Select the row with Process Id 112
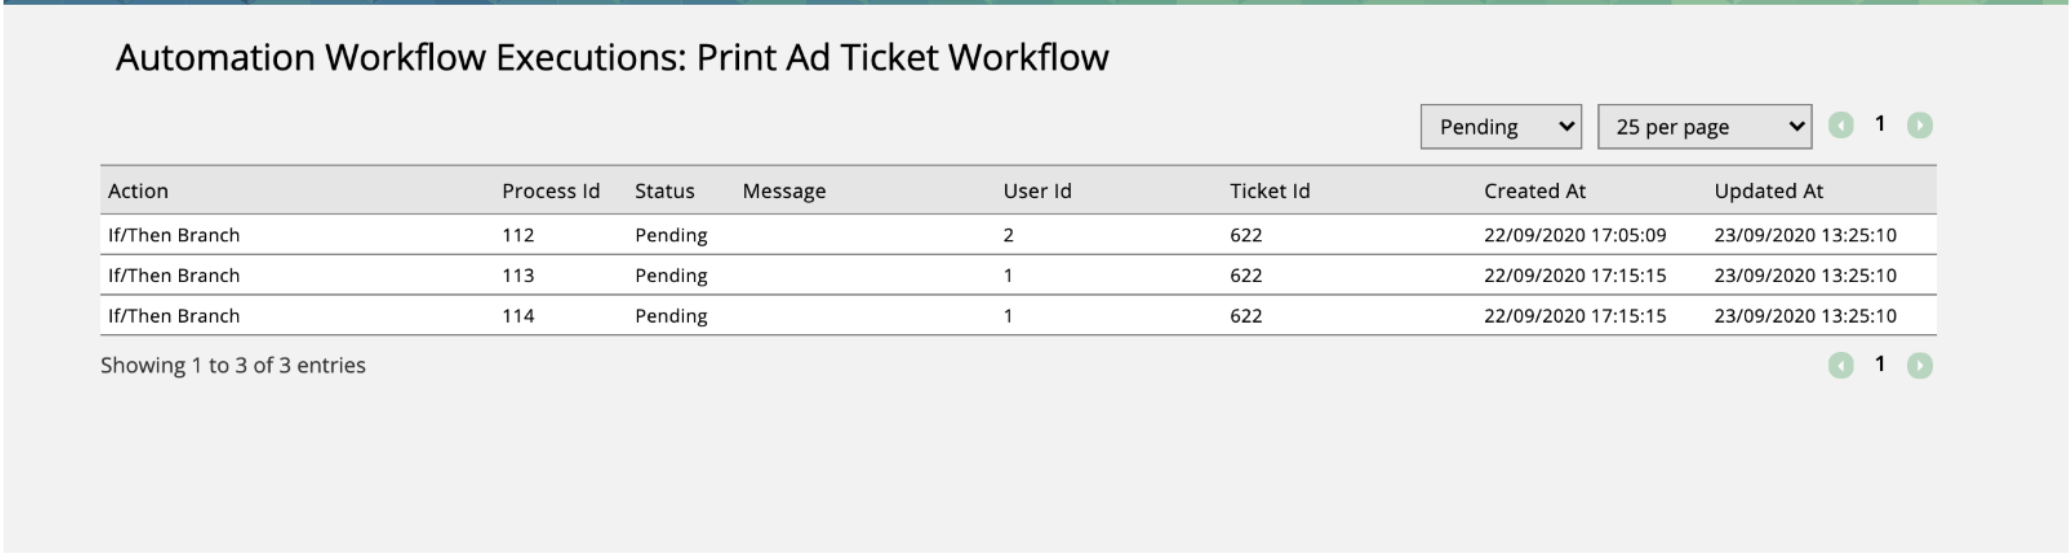The width and height of the screenshot is (2070, 556). pyautogui.click(x=1018, y=235)
